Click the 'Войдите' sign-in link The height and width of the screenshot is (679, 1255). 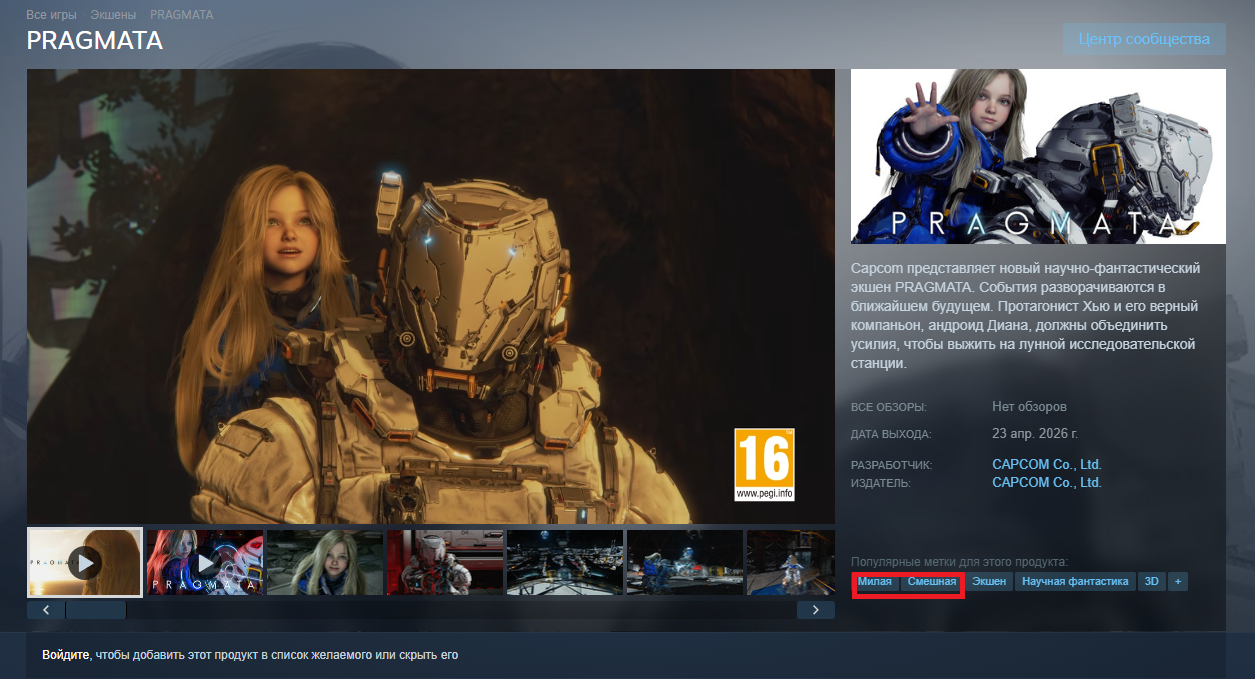(x=66, y=655)
